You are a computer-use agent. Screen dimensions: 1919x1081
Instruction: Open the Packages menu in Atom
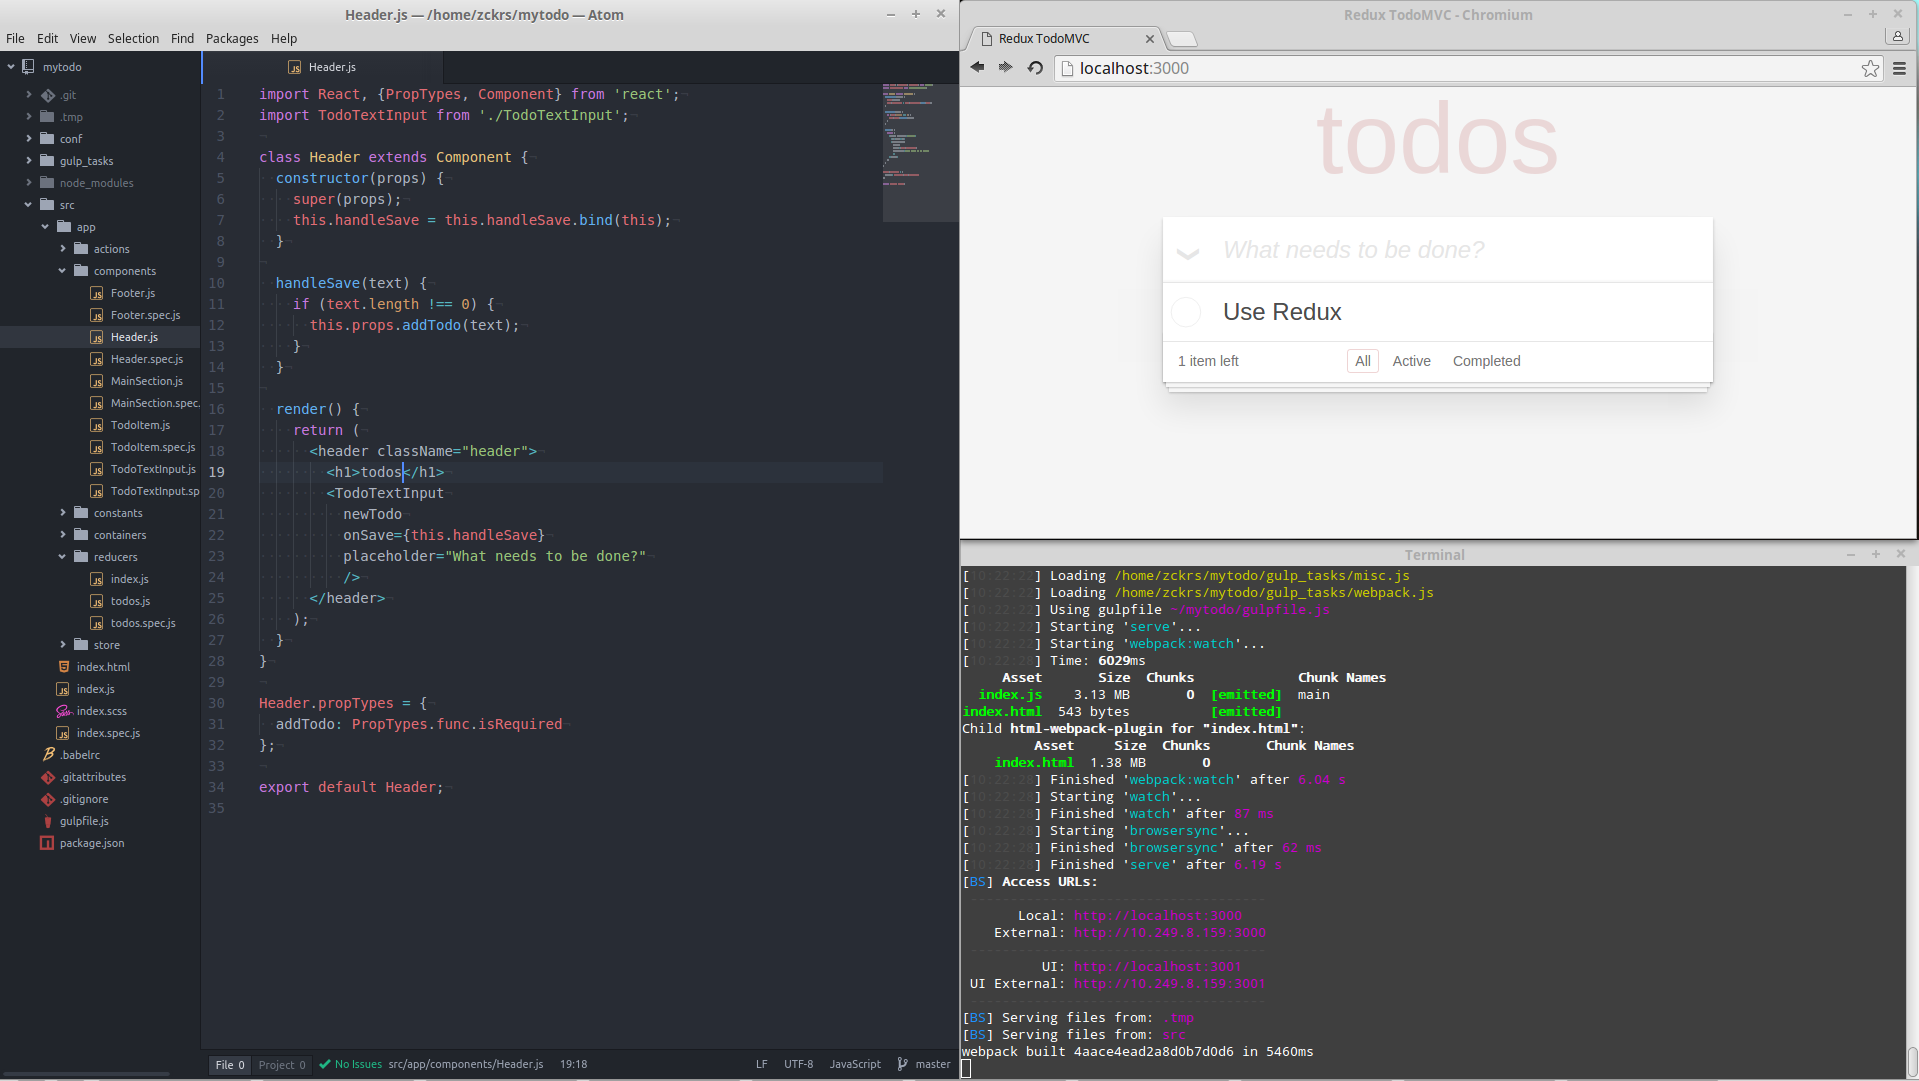tap(231, 38)
